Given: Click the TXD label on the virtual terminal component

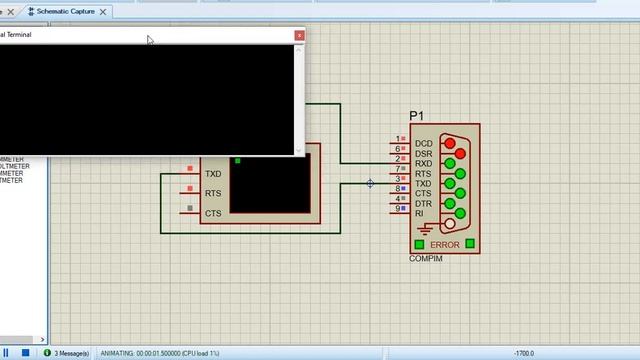Looking at the screenshot, I should click(213, 174).
